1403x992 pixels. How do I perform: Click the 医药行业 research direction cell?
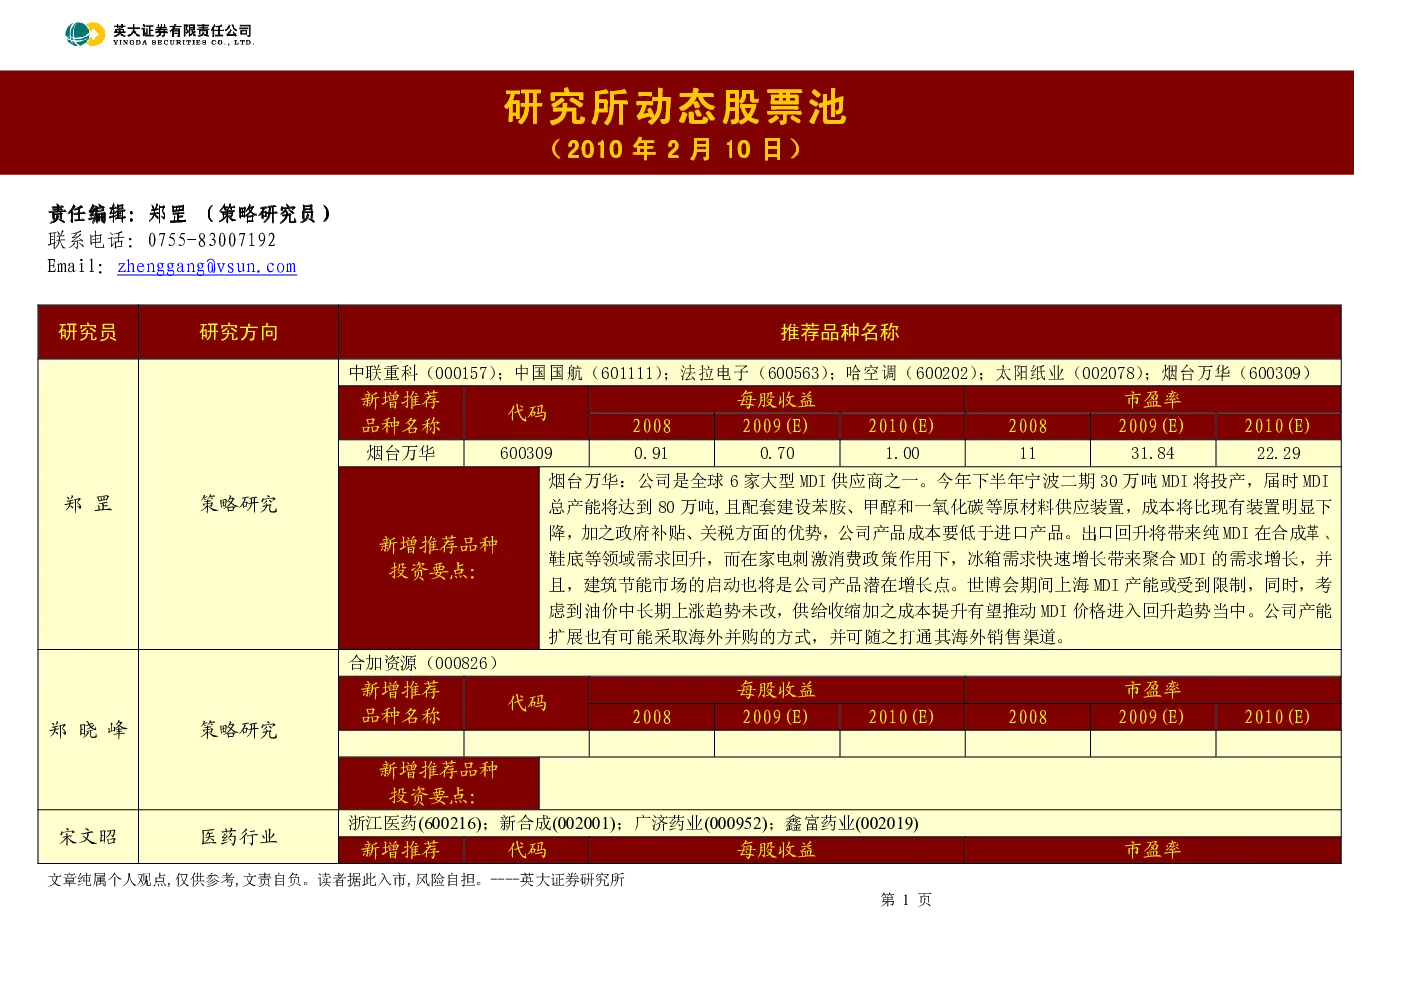point(239,837)
